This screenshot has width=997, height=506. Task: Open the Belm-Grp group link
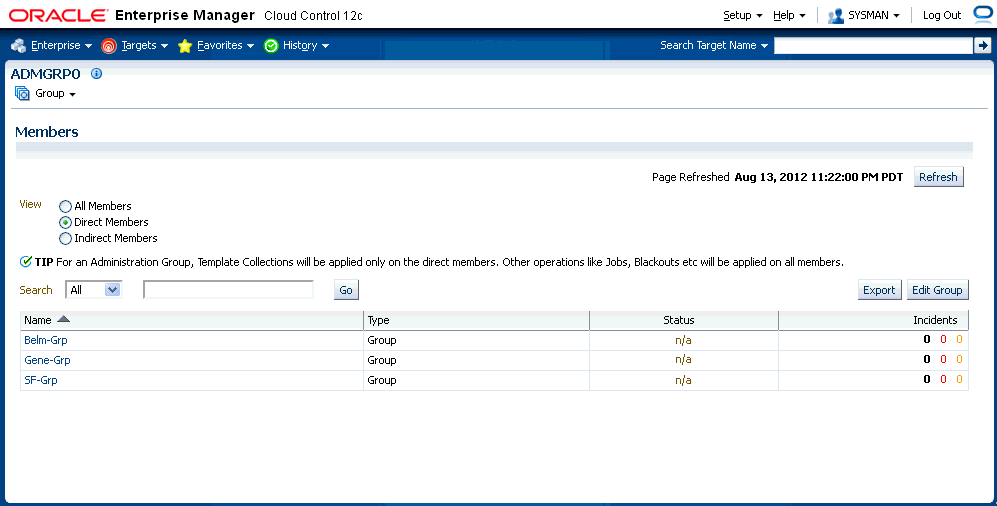(46, 340)
